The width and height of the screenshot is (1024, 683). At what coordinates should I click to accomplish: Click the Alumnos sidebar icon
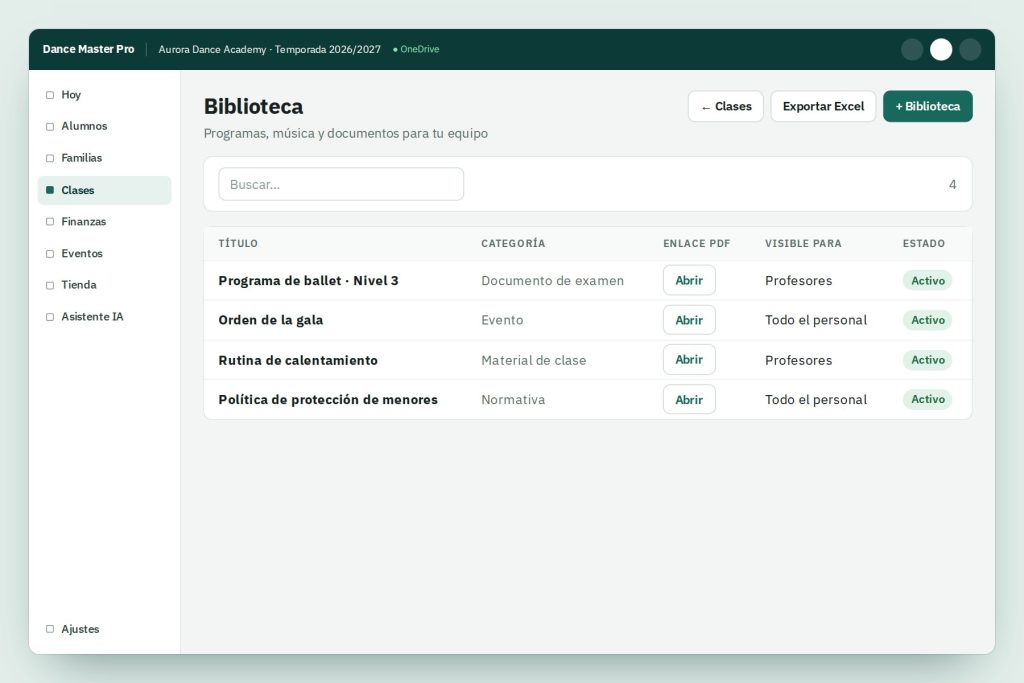pyautogui.click(x=50, y=127)
